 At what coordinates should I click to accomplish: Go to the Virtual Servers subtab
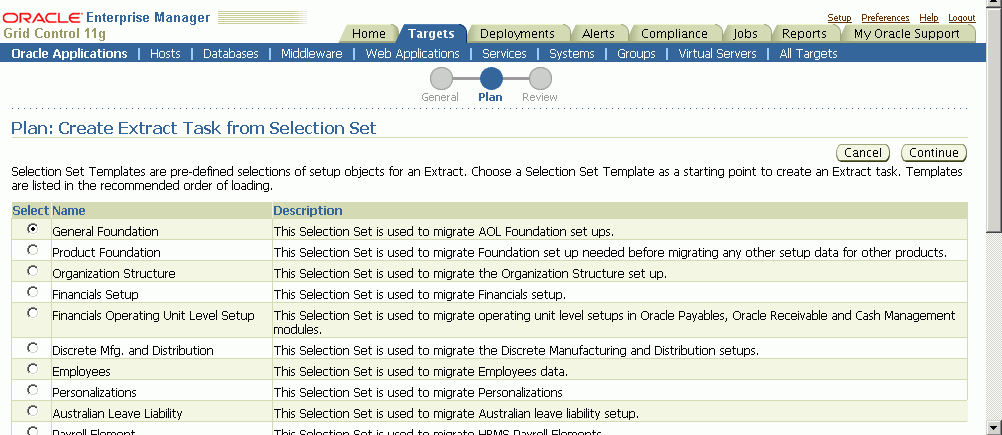click(718, 54)
